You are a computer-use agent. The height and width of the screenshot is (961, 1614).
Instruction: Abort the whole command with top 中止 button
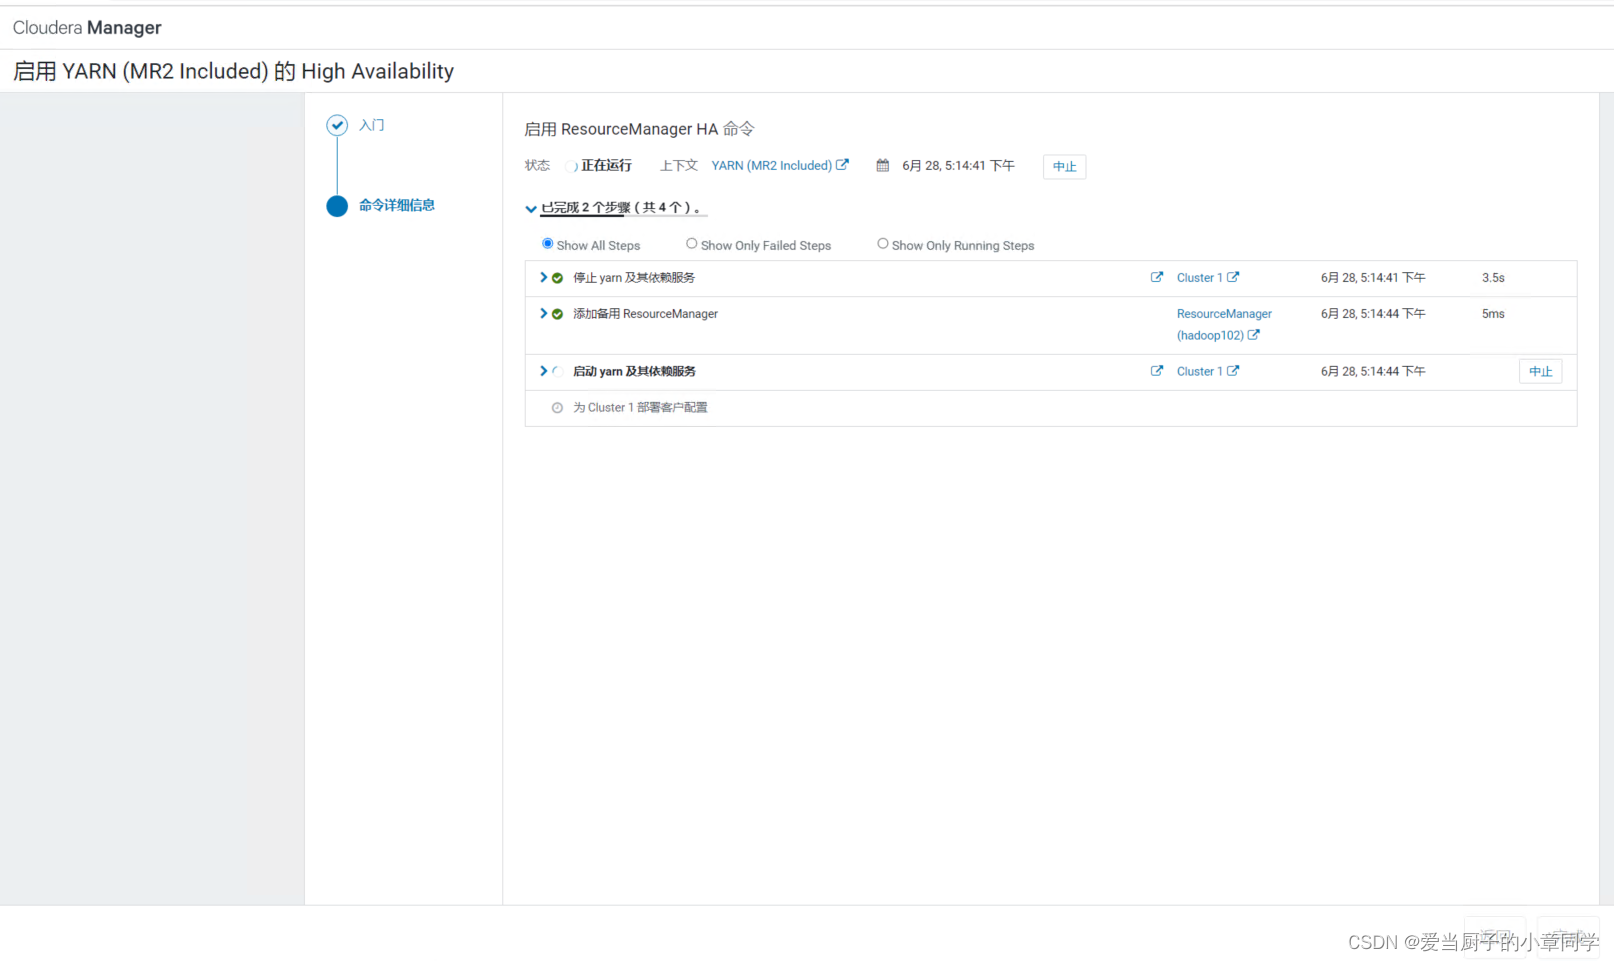tap(1064, 167)
